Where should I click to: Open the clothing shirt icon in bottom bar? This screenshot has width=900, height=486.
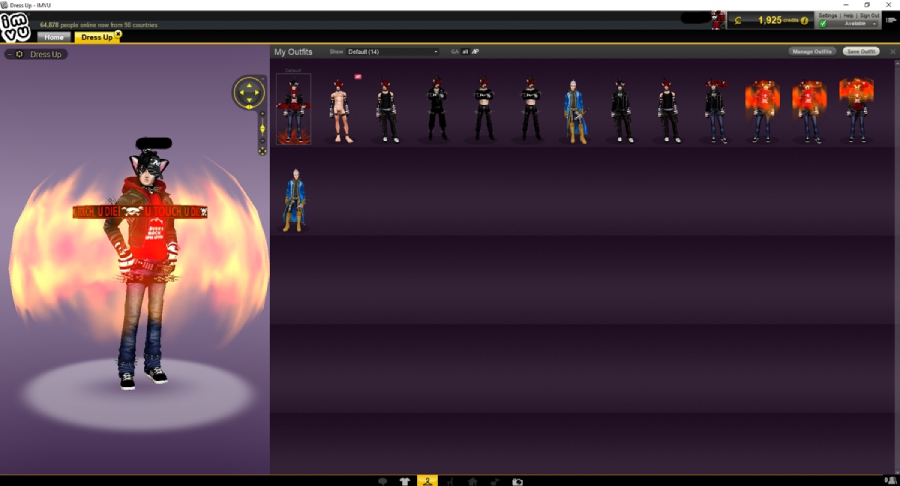[x=405, y=481]
